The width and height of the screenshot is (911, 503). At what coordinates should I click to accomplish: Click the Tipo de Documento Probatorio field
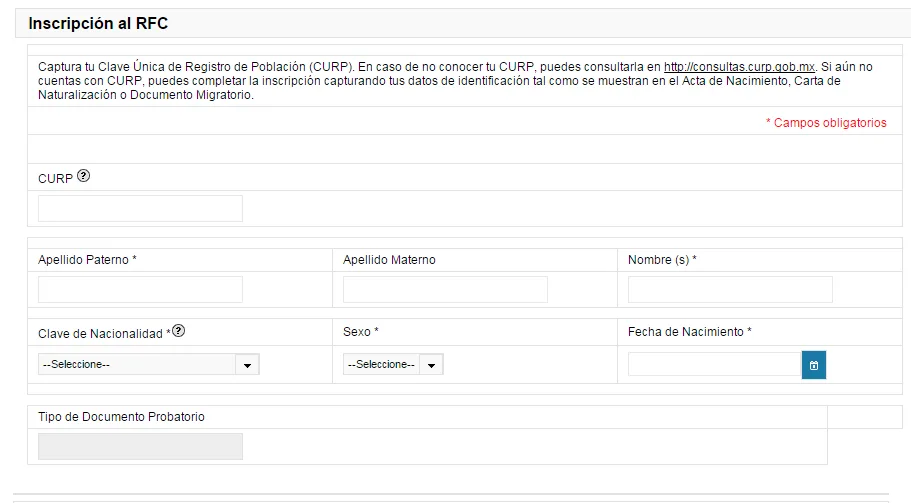[140, 446]
